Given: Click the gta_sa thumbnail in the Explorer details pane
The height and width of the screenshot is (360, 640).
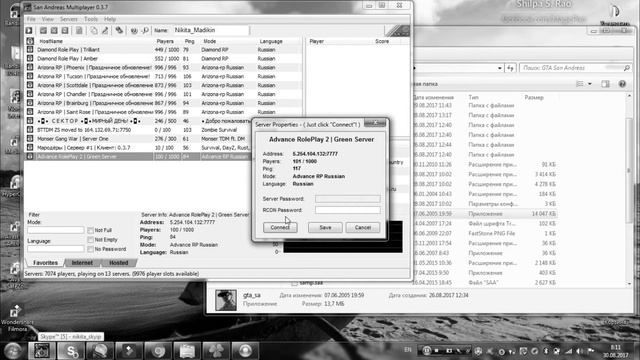Looking at the screenshot, I should [226, 300].
